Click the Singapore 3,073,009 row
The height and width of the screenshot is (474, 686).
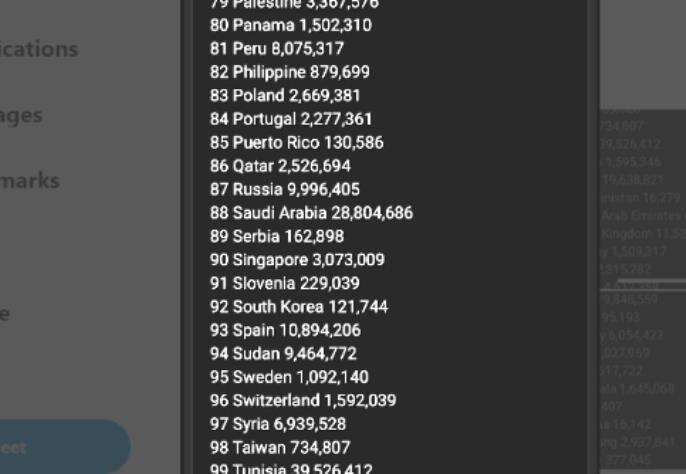click(x=297, y=260)
